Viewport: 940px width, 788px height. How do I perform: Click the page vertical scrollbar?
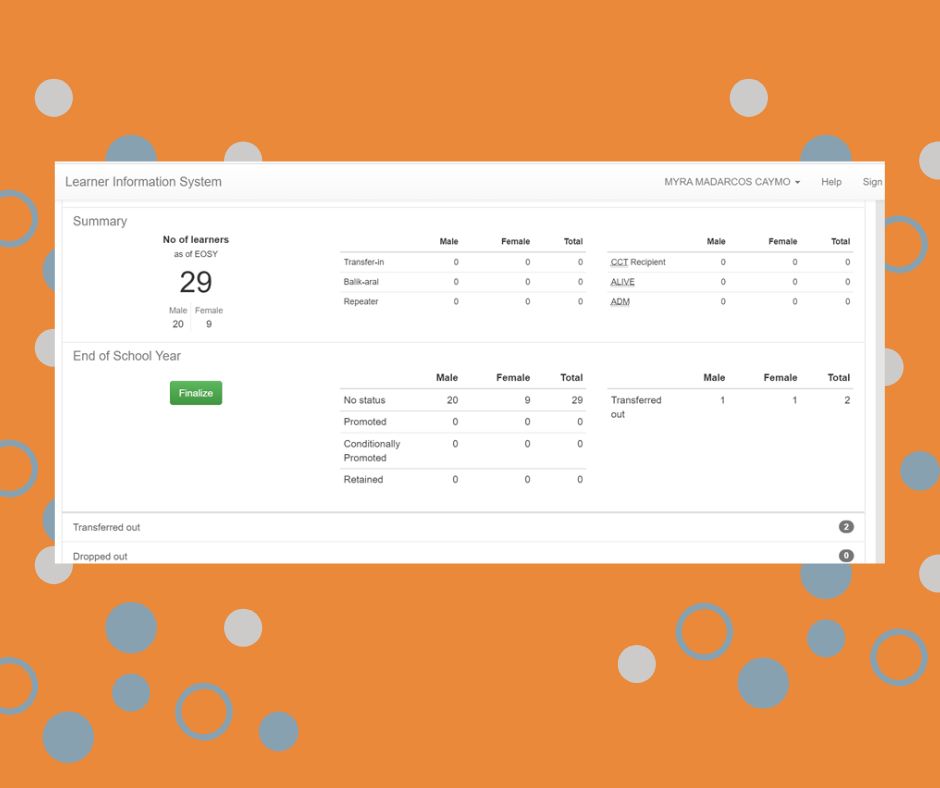point(879,381)
